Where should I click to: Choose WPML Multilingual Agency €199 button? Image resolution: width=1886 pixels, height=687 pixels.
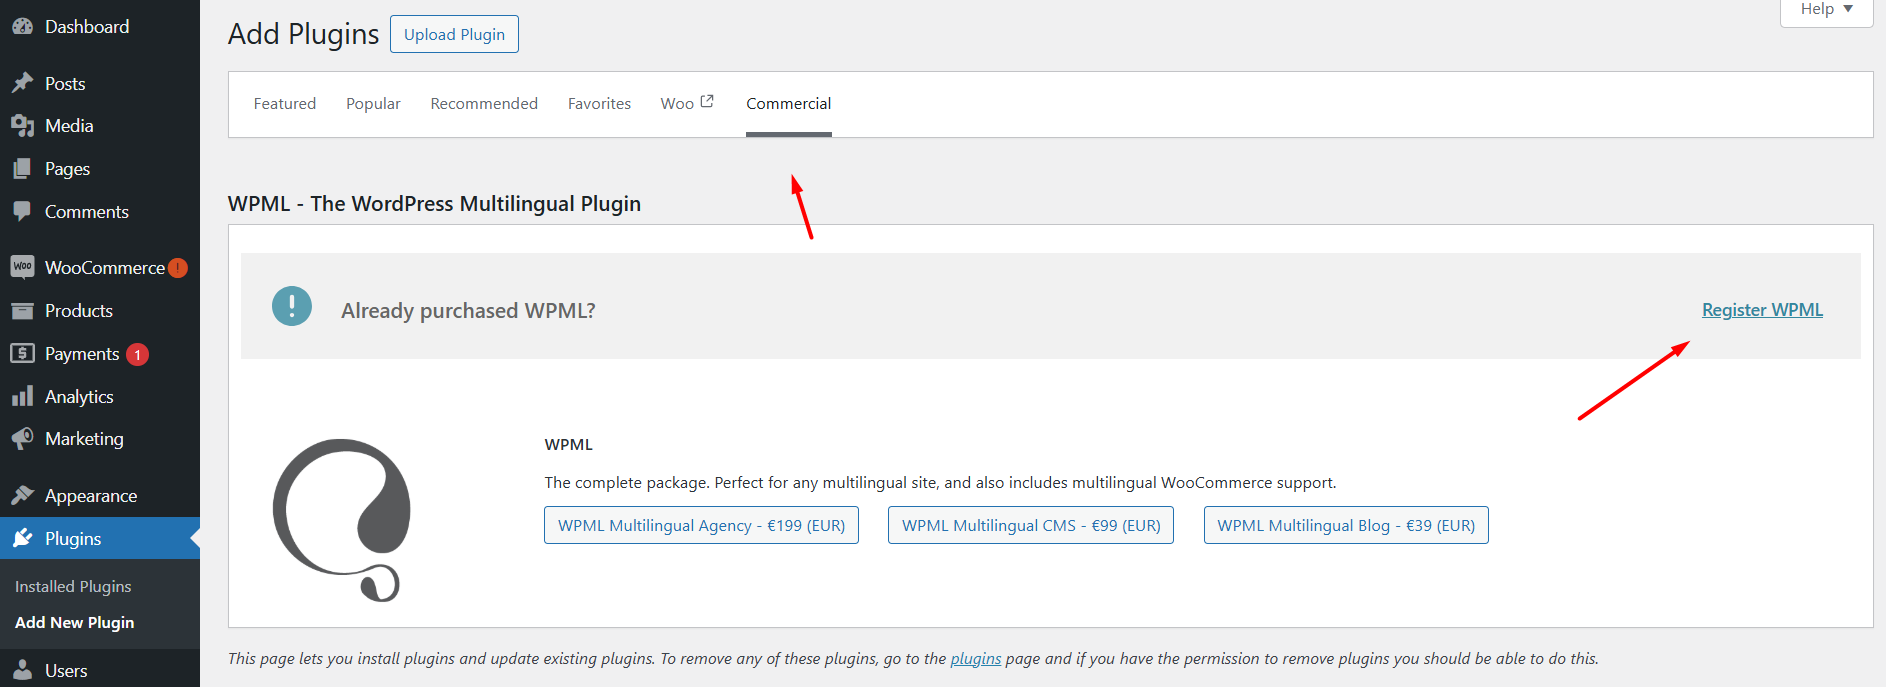(701, 525)
